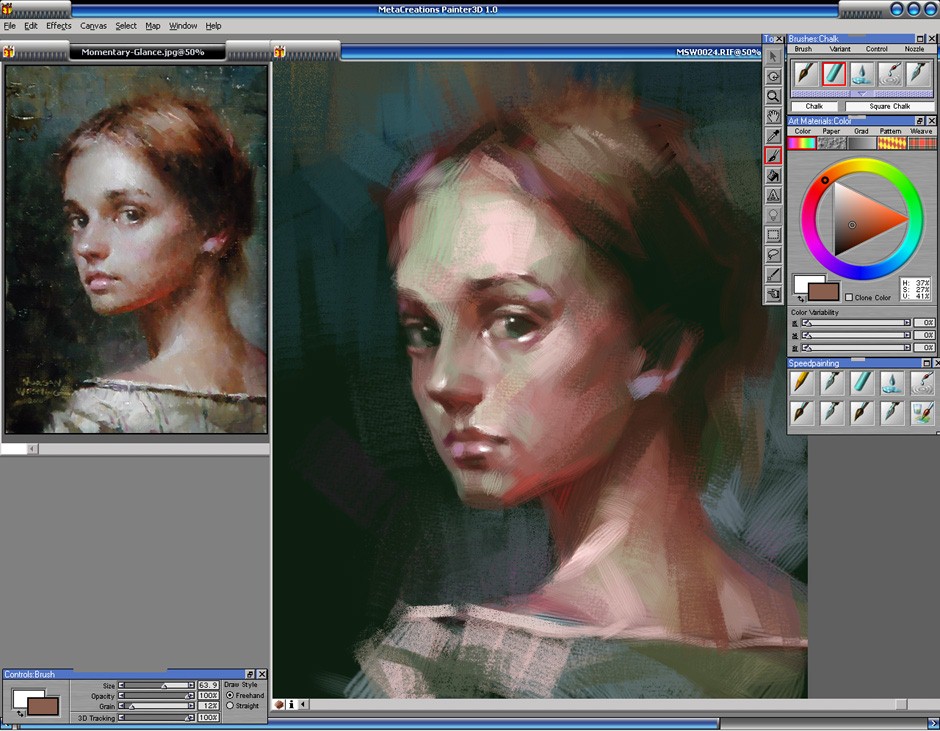The height and width of the screenshot is (731, 940).
Task: Swap primary and secondary colors in Color palette
Action: pos(801,299)
